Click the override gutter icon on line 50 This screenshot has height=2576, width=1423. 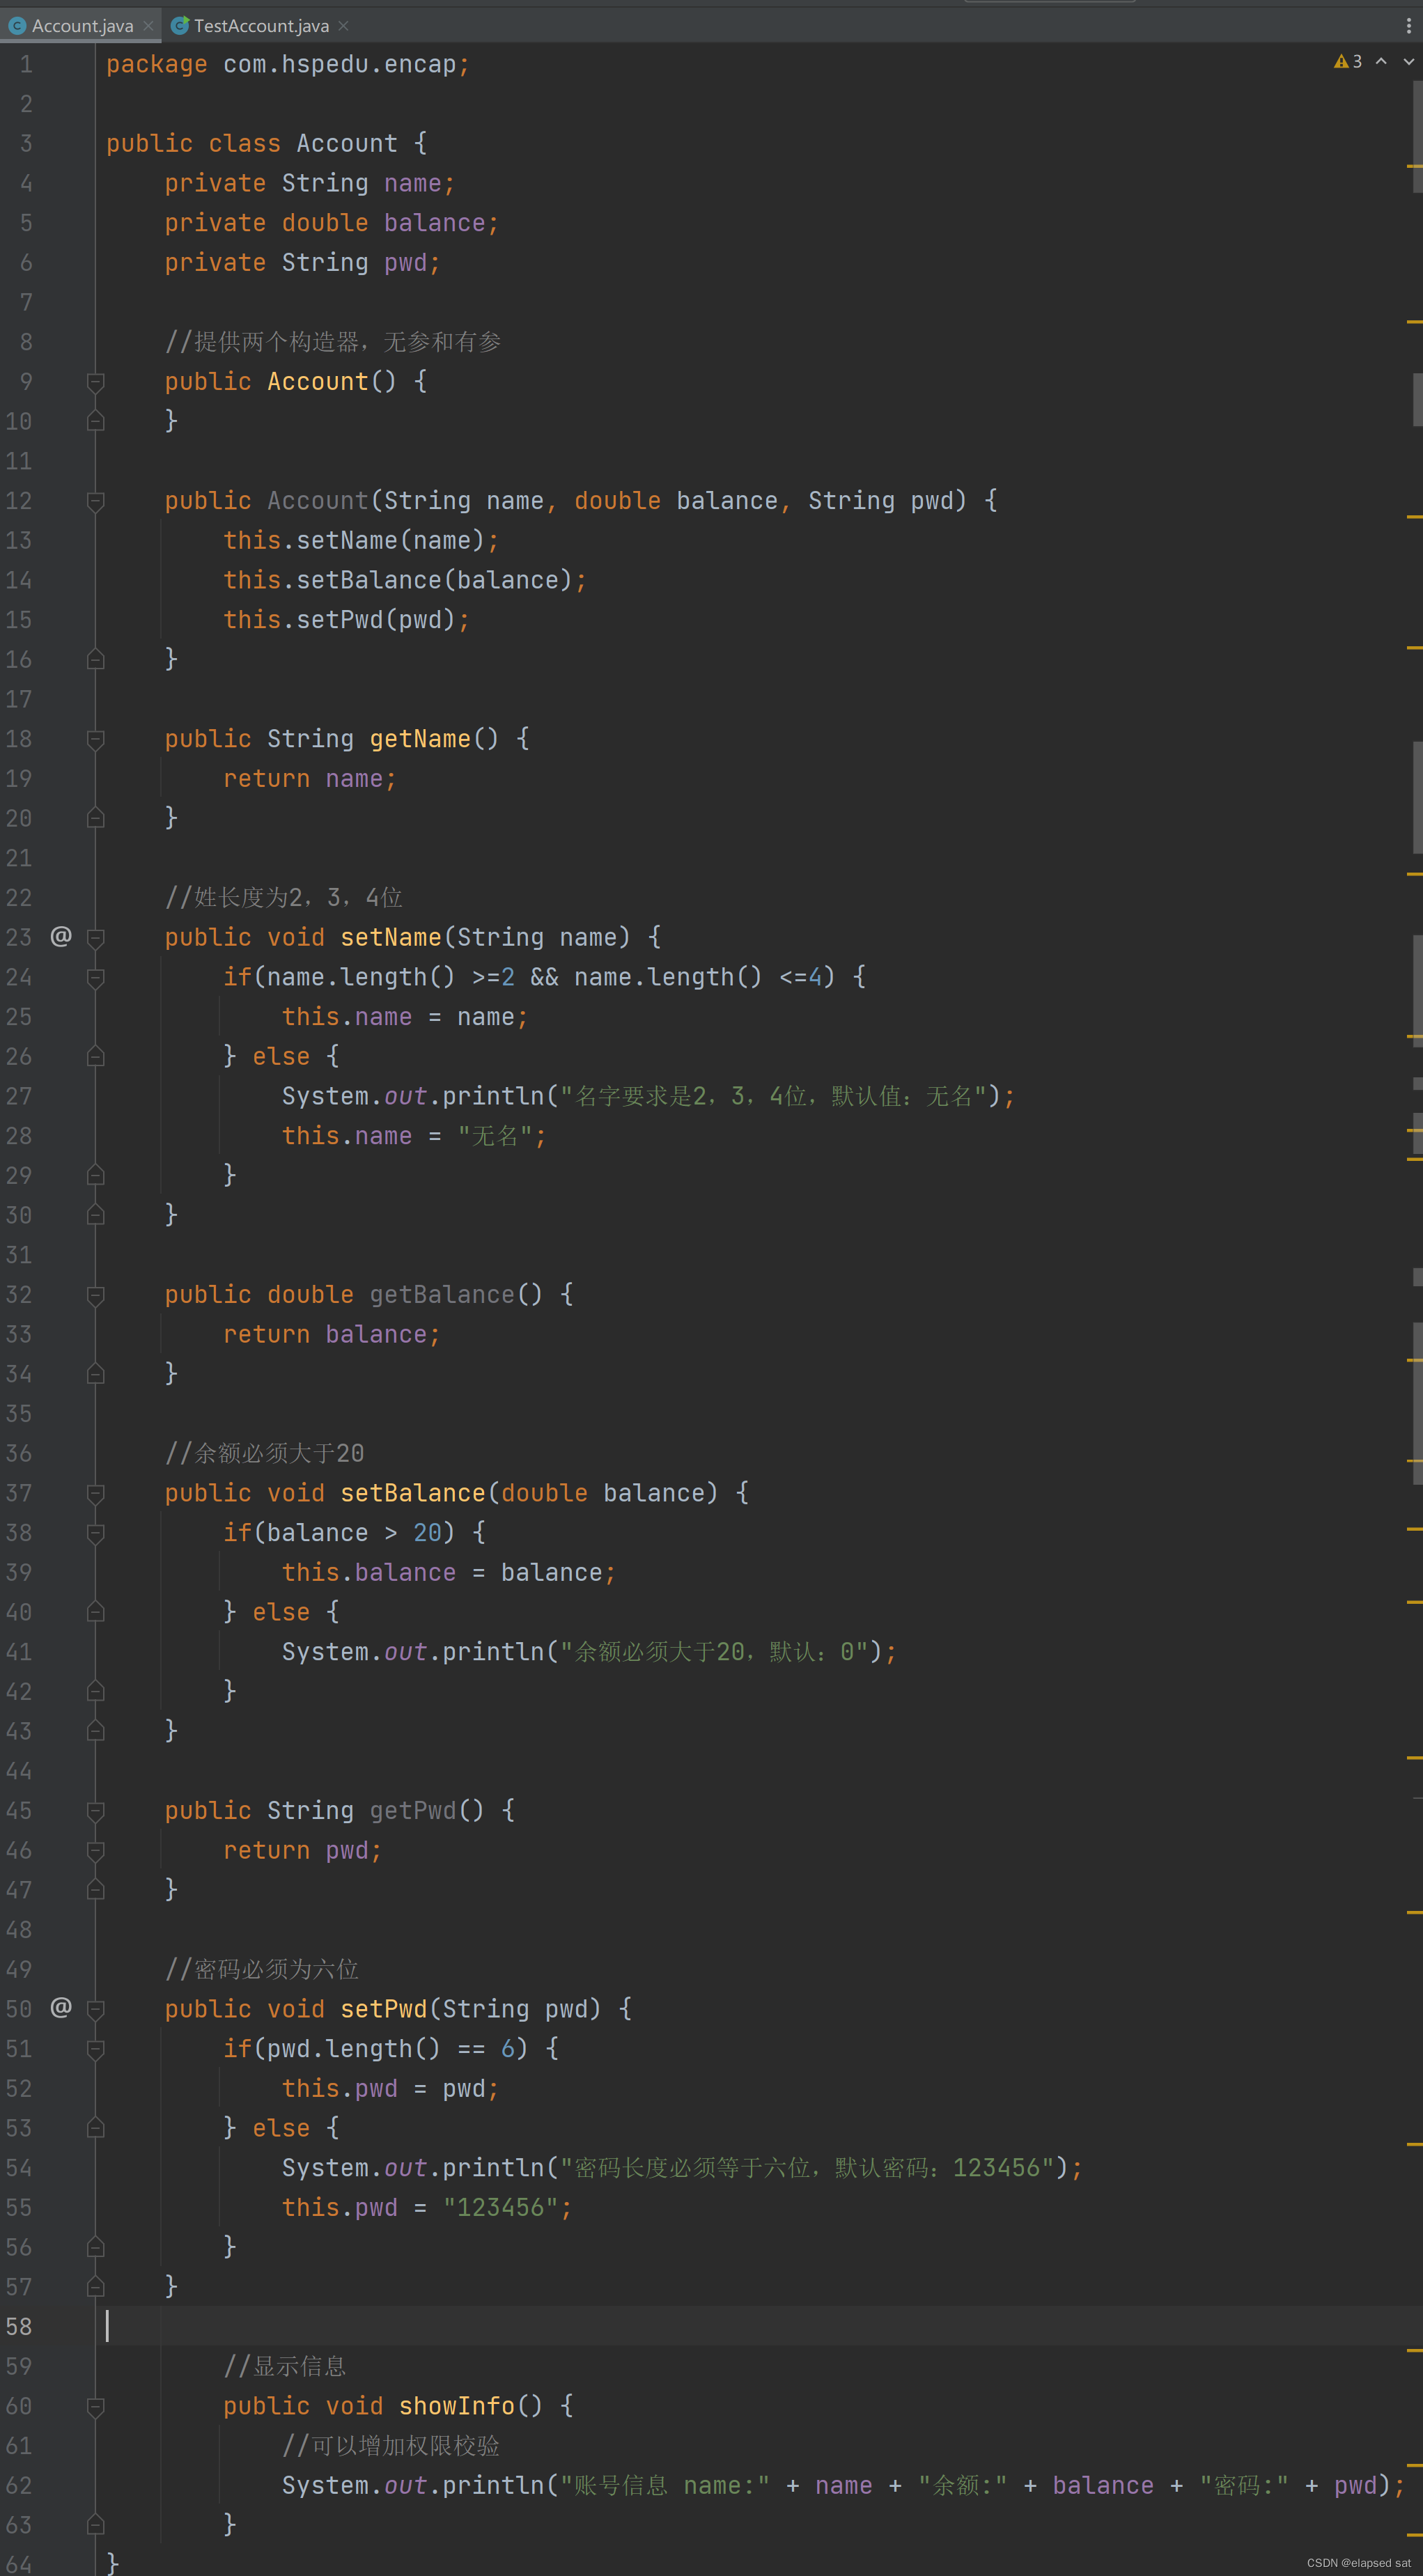(61, 2008)
